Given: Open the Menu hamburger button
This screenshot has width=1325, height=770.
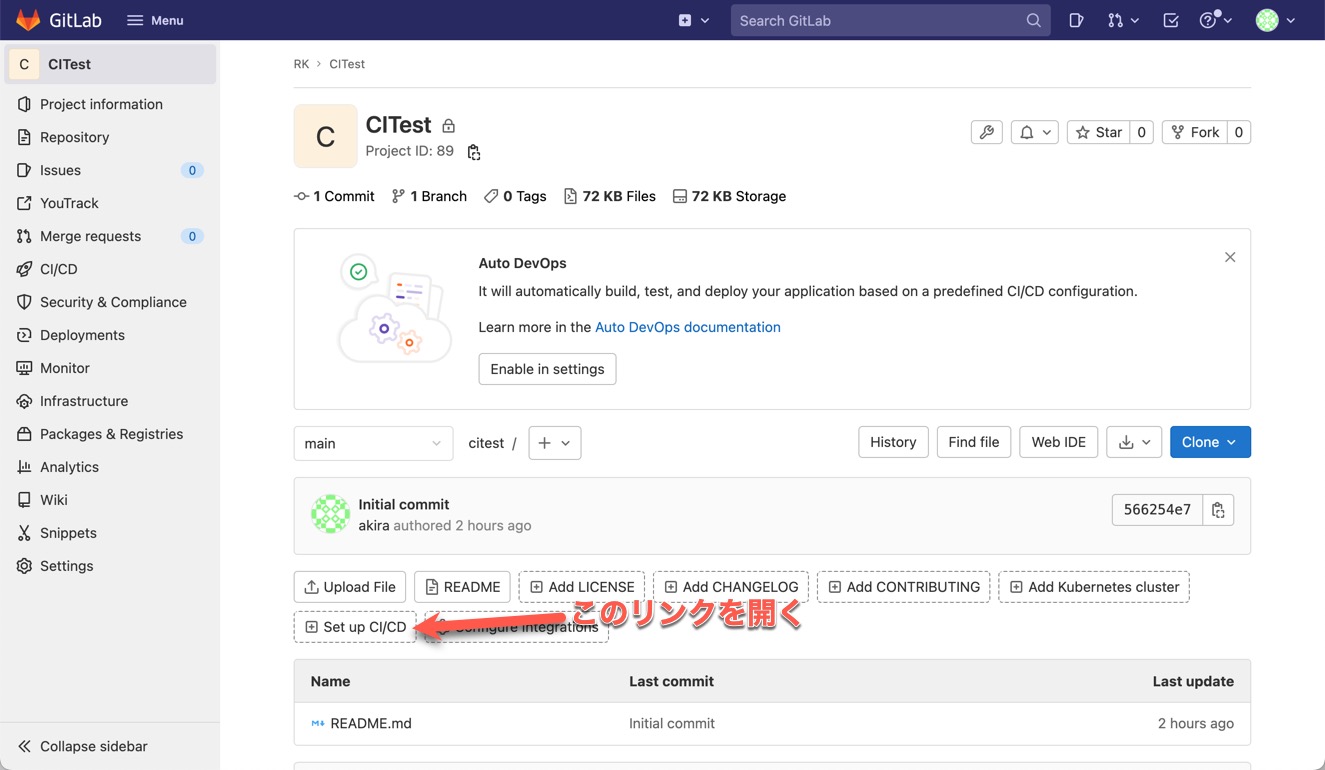Looking at the screenshot, I should coord(155,20).
